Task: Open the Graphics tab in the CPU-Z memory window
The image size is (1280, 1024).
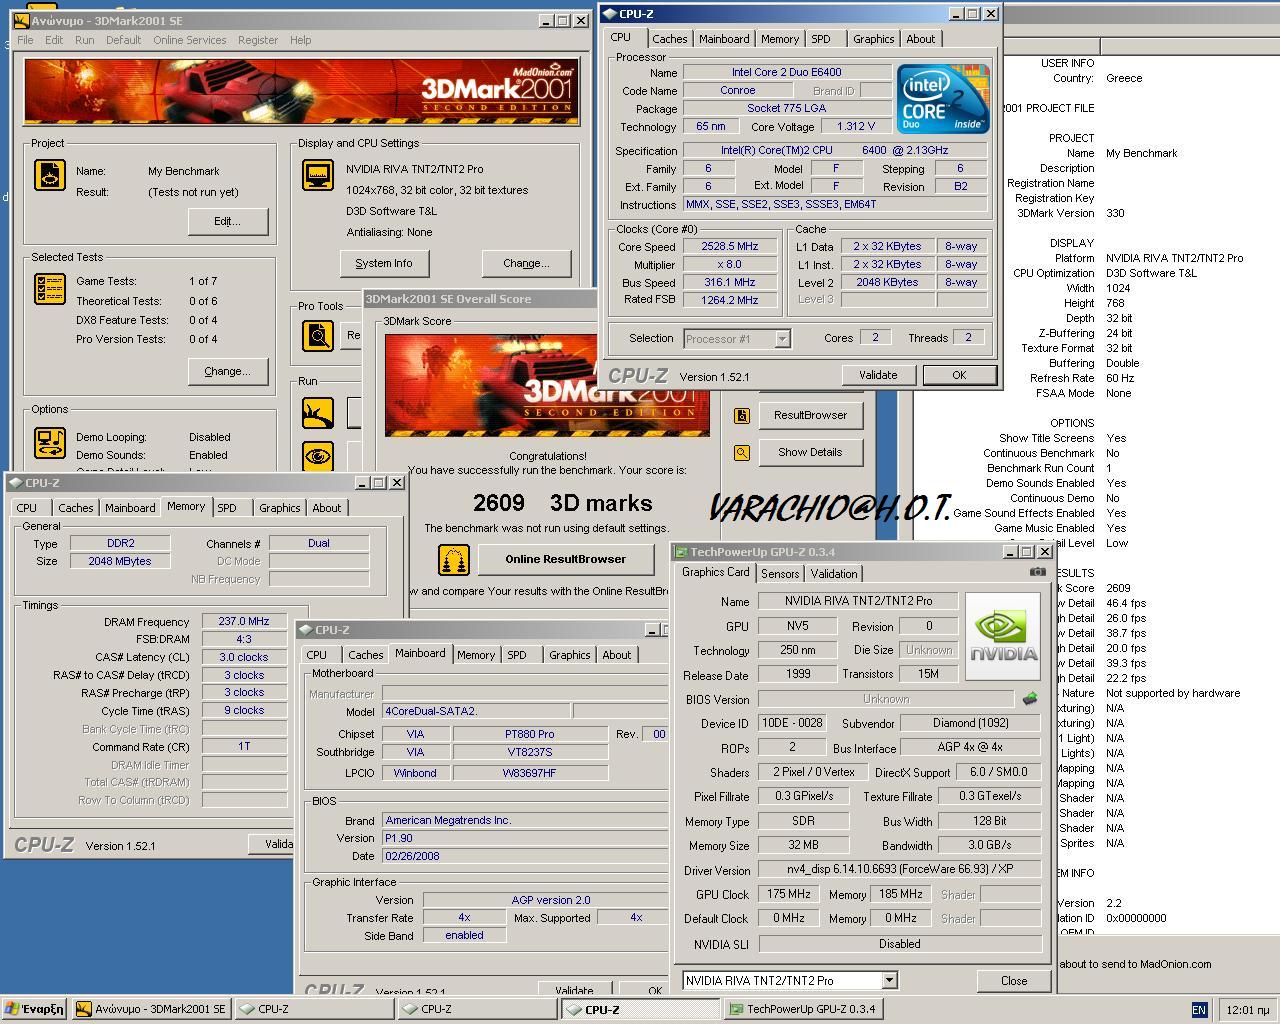Action: tap(280, 508)
